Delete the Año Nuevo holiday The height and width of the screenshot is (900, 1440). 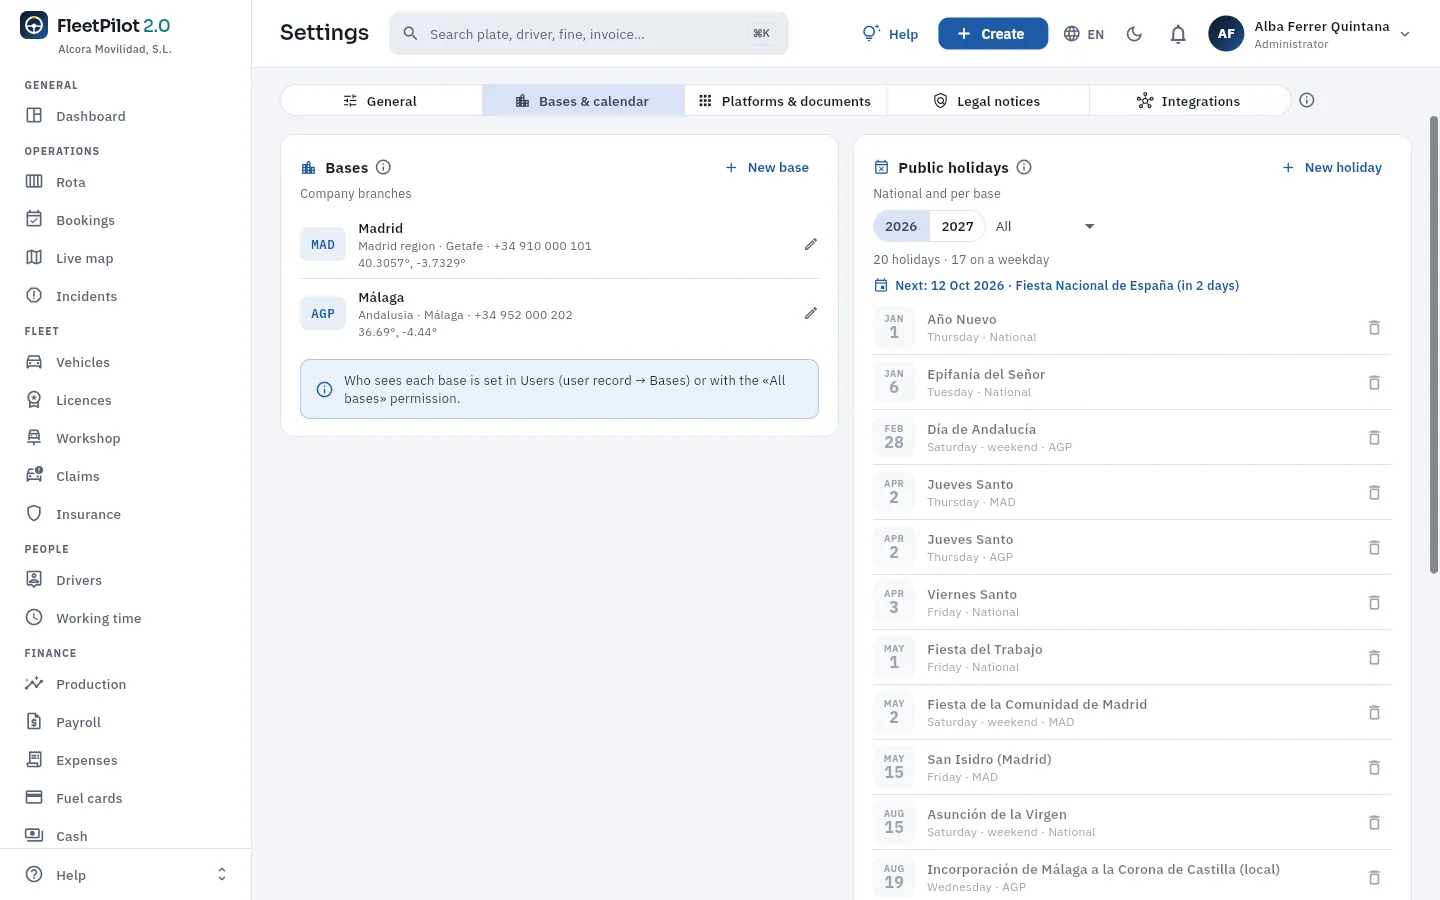pyautogui.click(x=1374, y=328)
